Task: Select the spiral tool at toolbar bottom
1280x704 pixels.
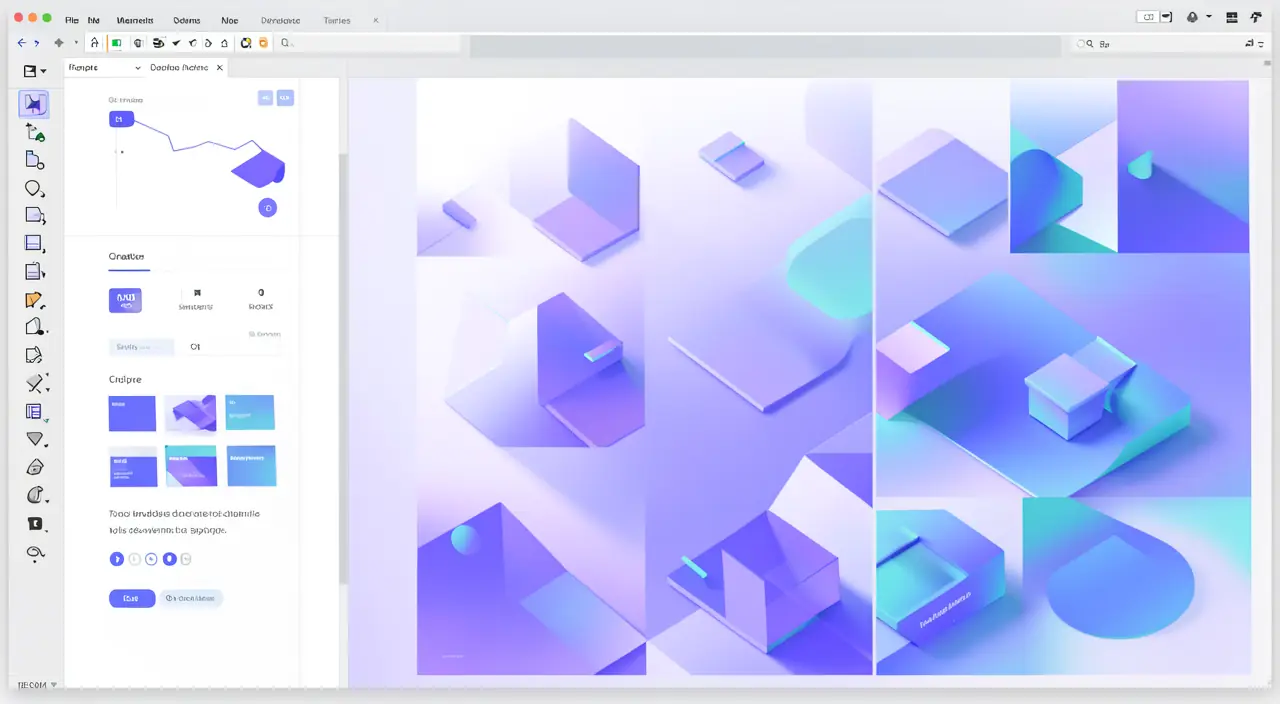Action: point(35,553)
